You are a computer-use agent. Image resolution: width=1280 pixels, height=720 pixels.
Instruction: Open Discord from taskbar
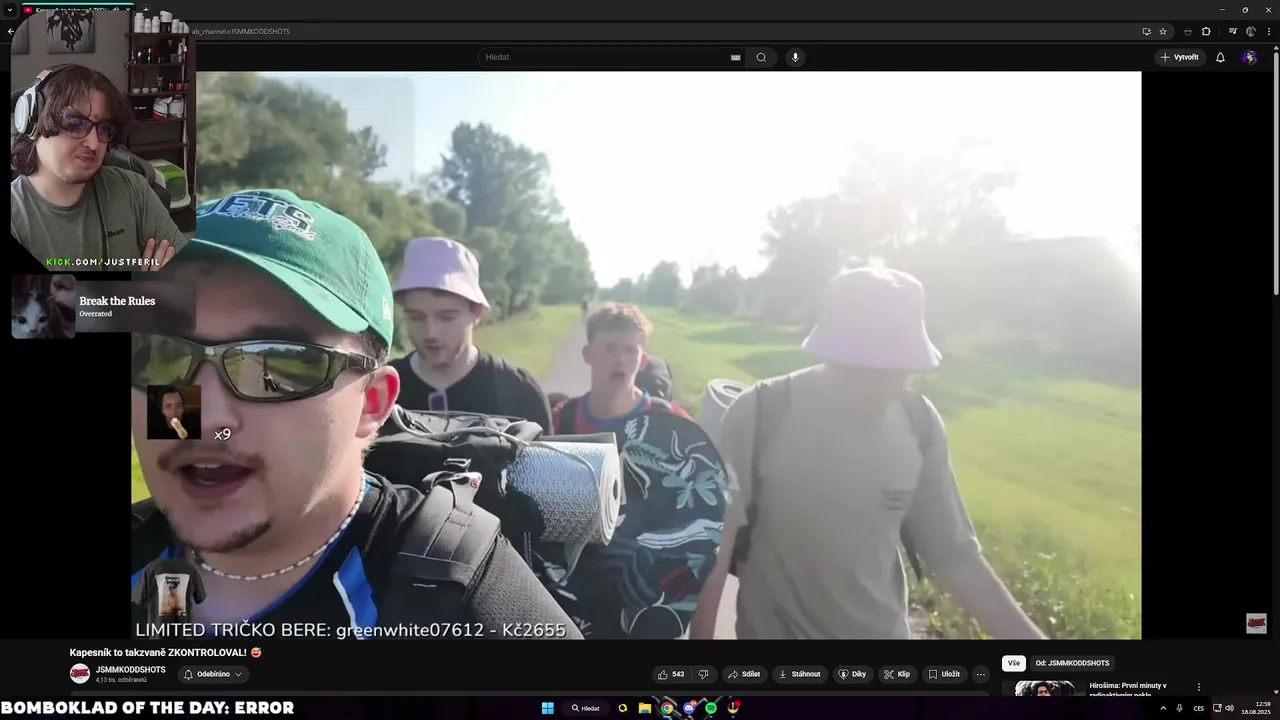[x=689, y=708]
